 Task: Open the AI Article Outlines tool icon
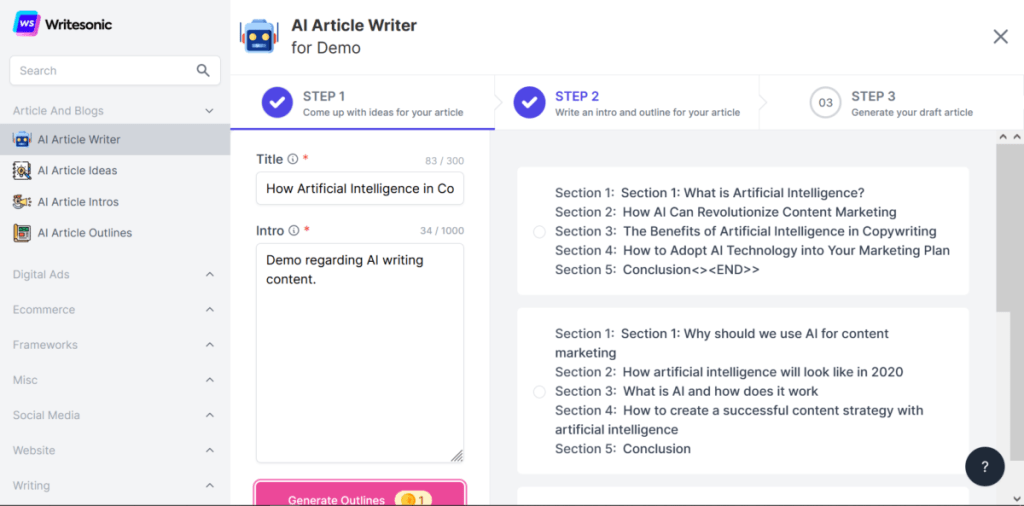point(22,233)
